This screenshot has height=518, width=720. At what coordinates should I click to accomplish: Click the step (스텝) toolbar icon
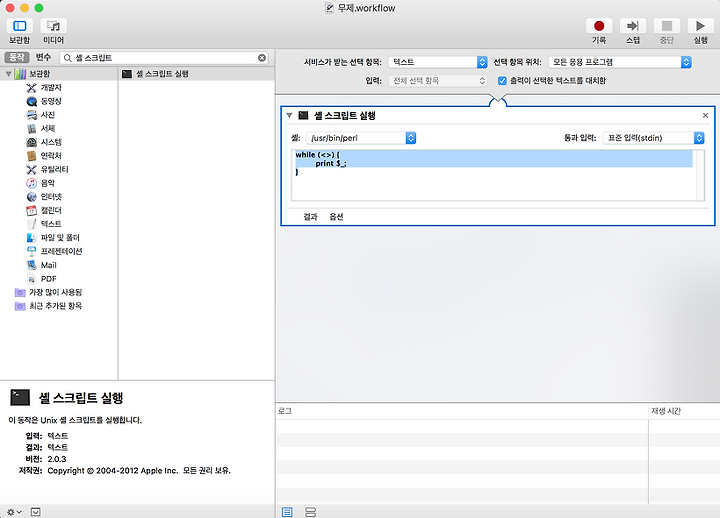click(x=633, y=26)
